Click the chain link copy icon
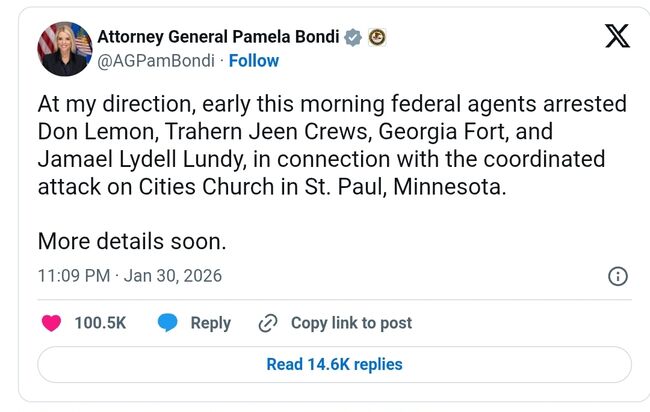Screen dimensions: 650x412 (267, 323)
